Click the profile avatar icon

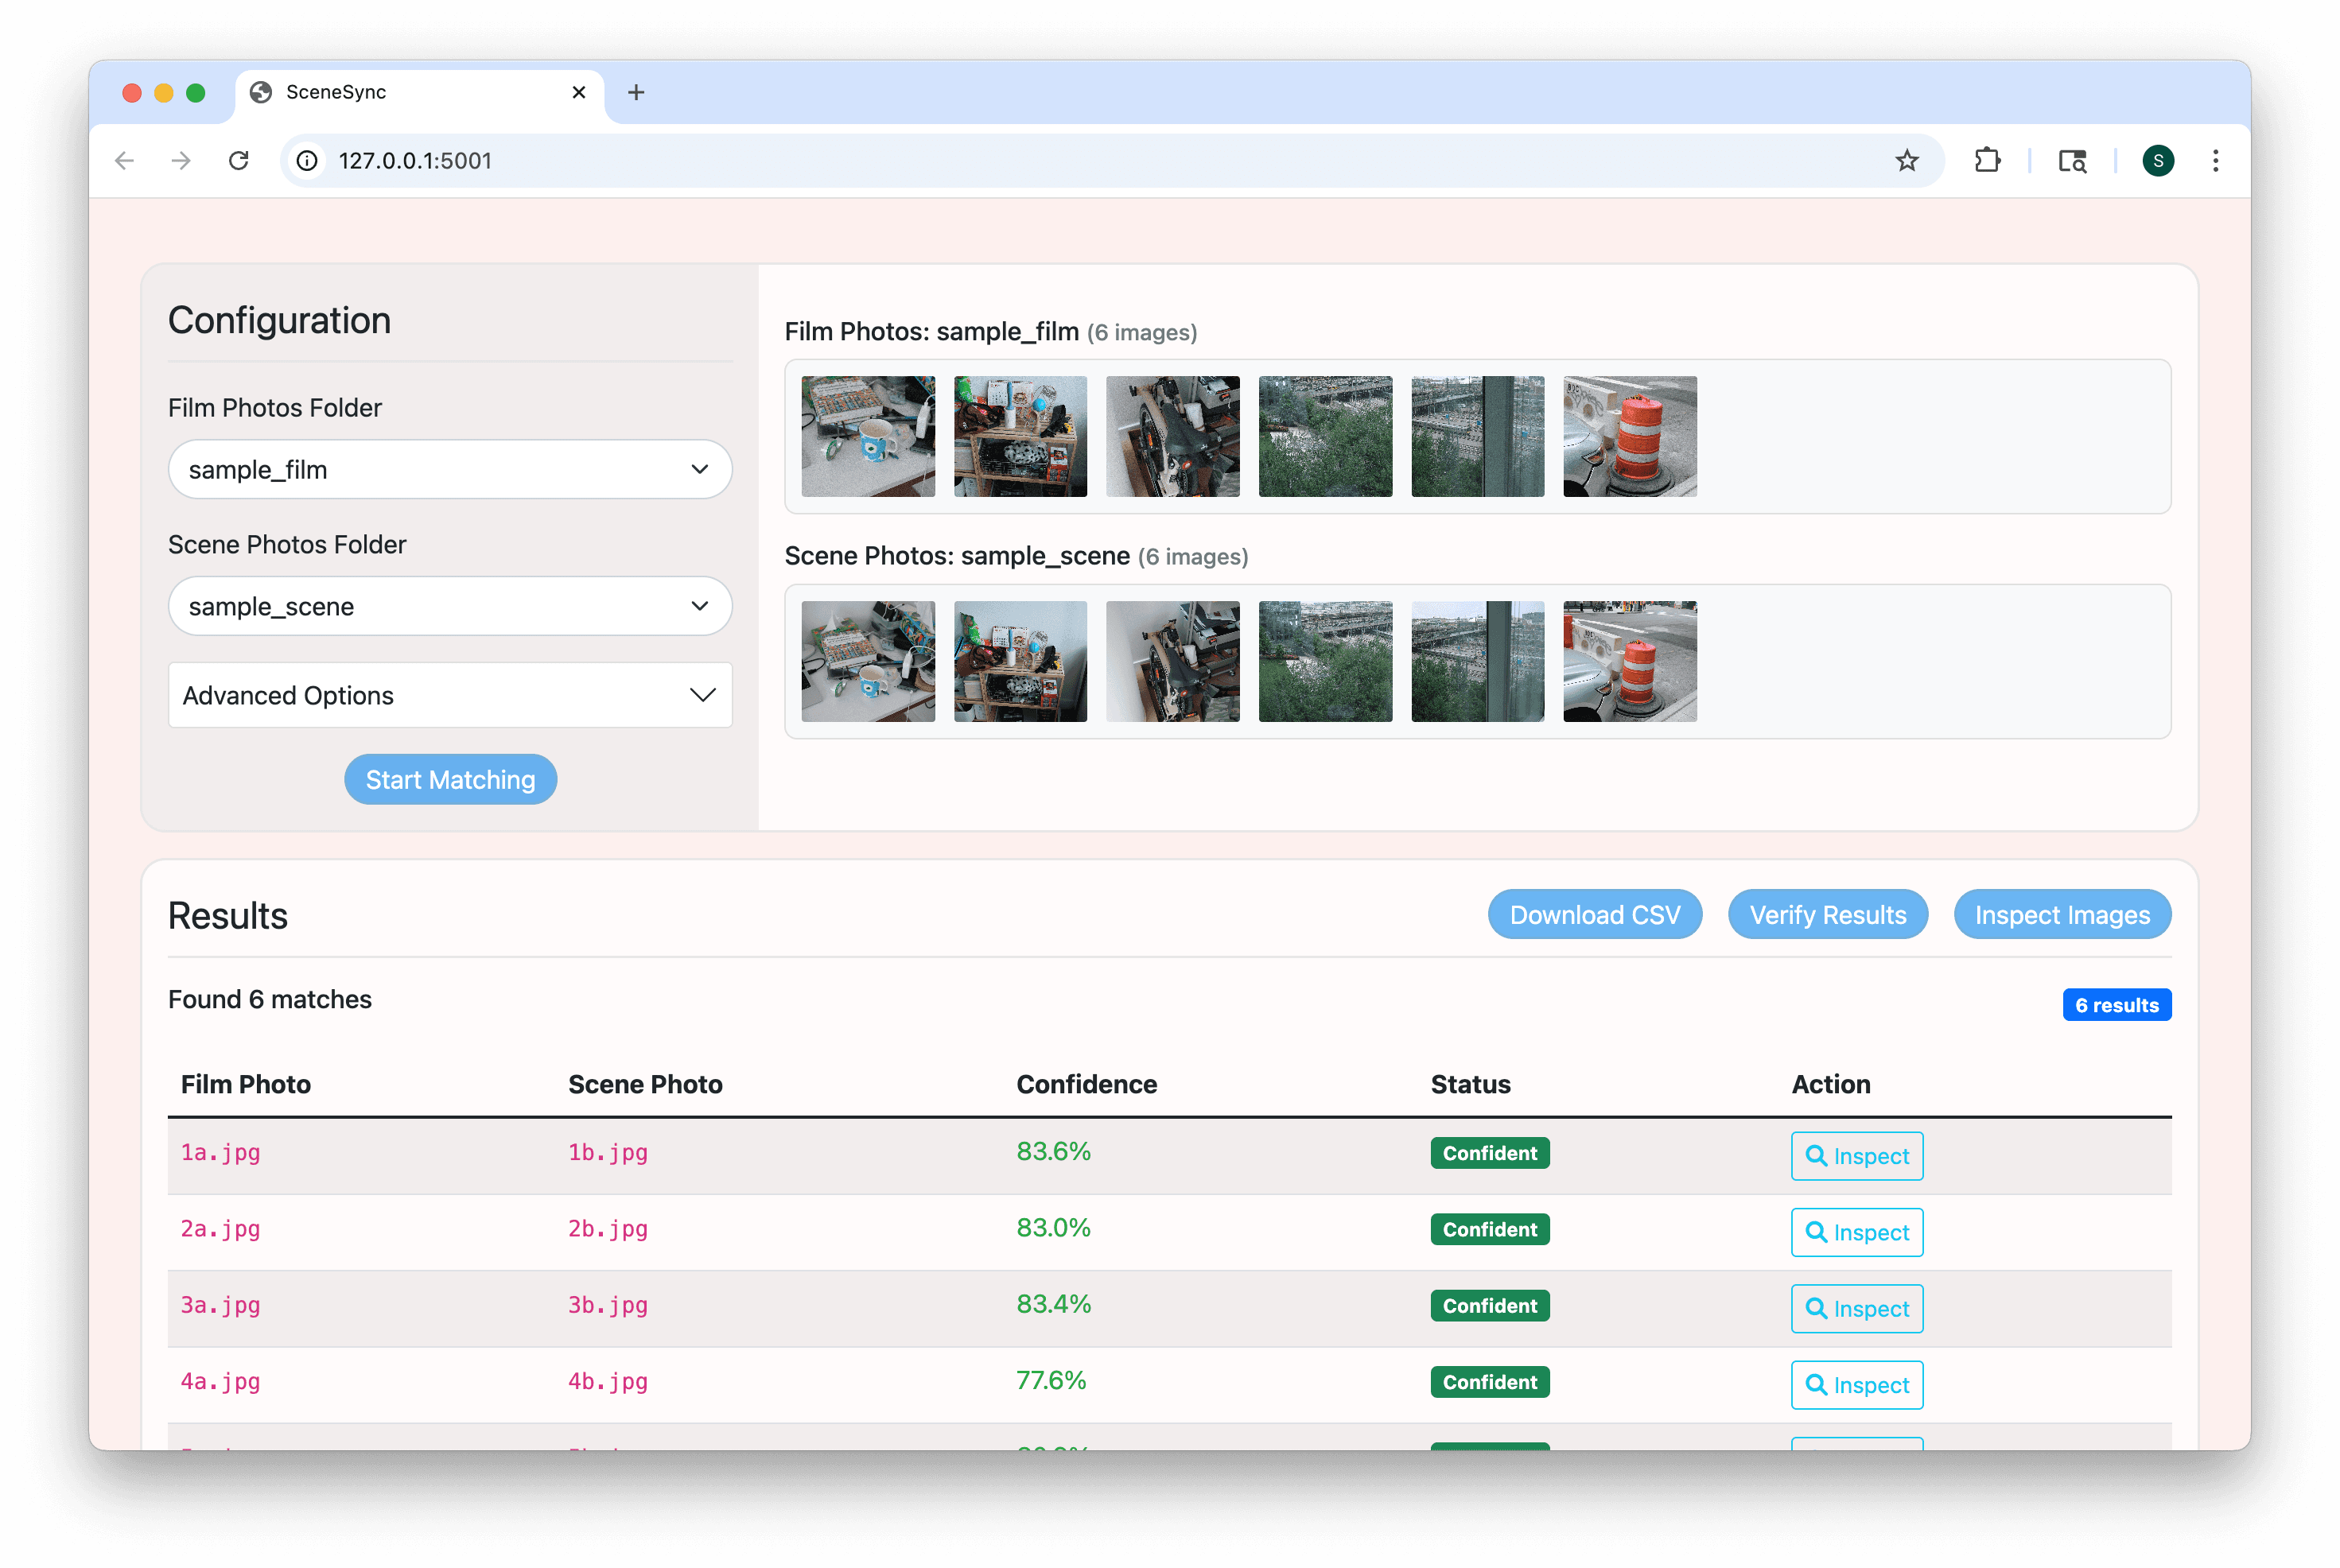click(x=2157, y=161)
